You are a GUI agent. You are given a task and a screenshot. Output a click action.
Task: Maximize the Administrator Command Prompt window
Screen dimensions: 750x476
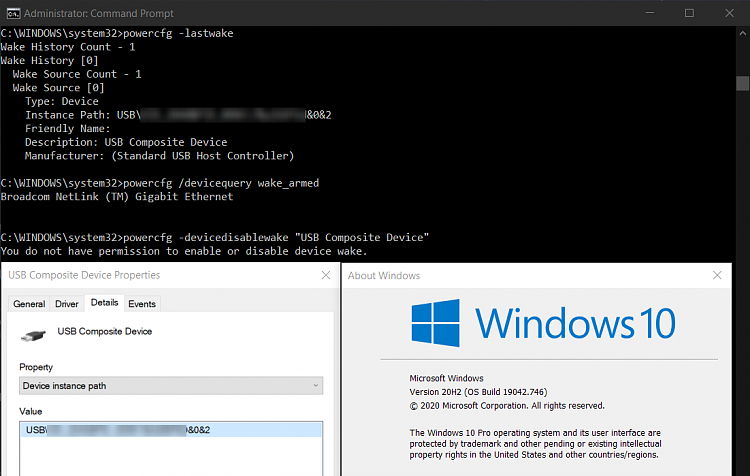coord(689,13)
